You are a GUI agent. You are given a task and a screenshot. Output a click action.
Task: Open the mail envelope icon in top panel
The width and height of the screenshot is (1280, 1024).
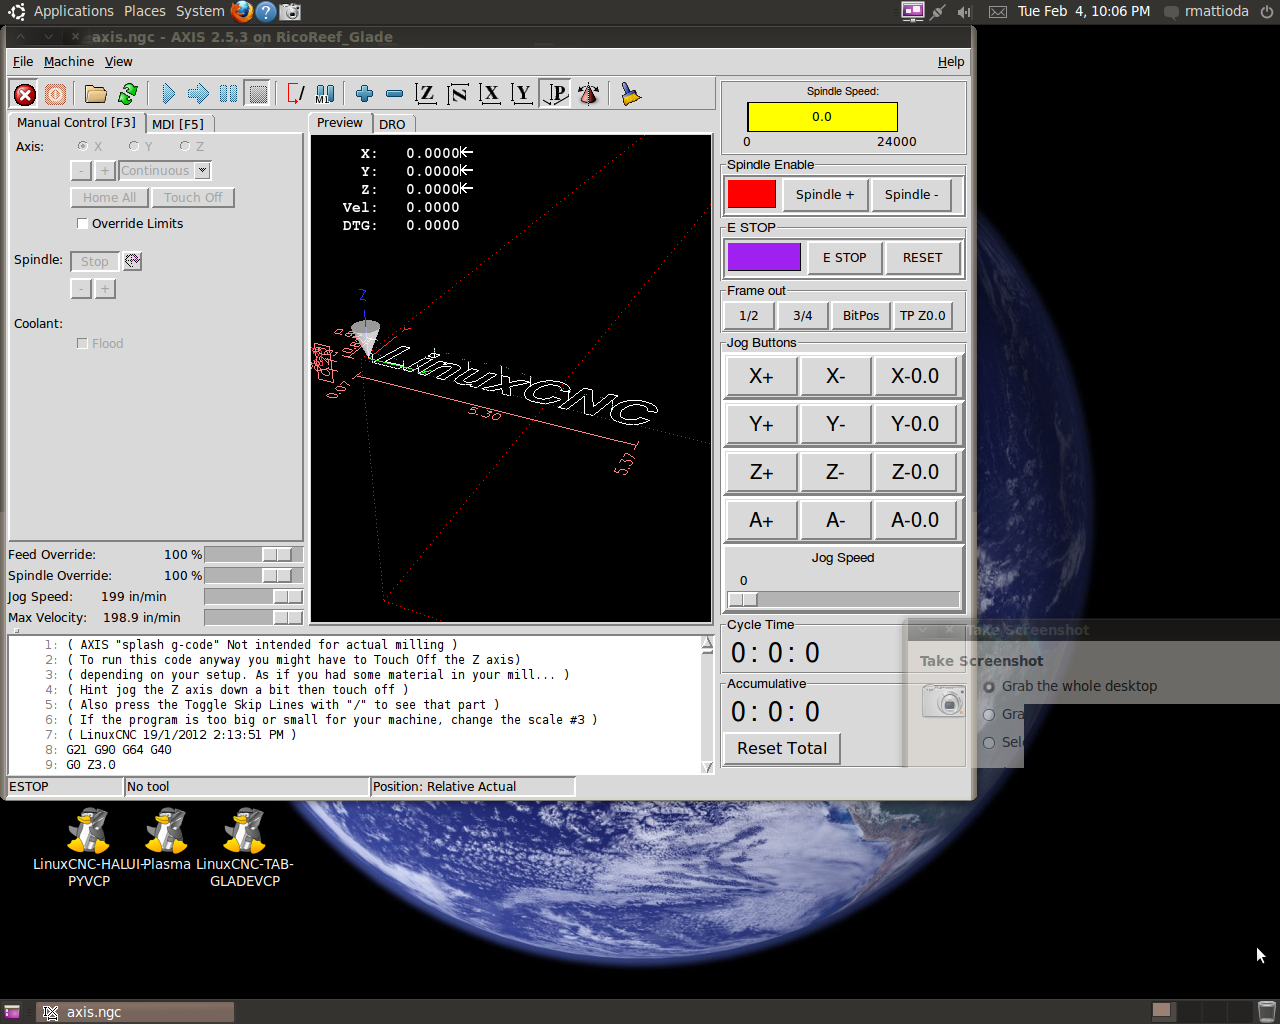coord(997,12)
